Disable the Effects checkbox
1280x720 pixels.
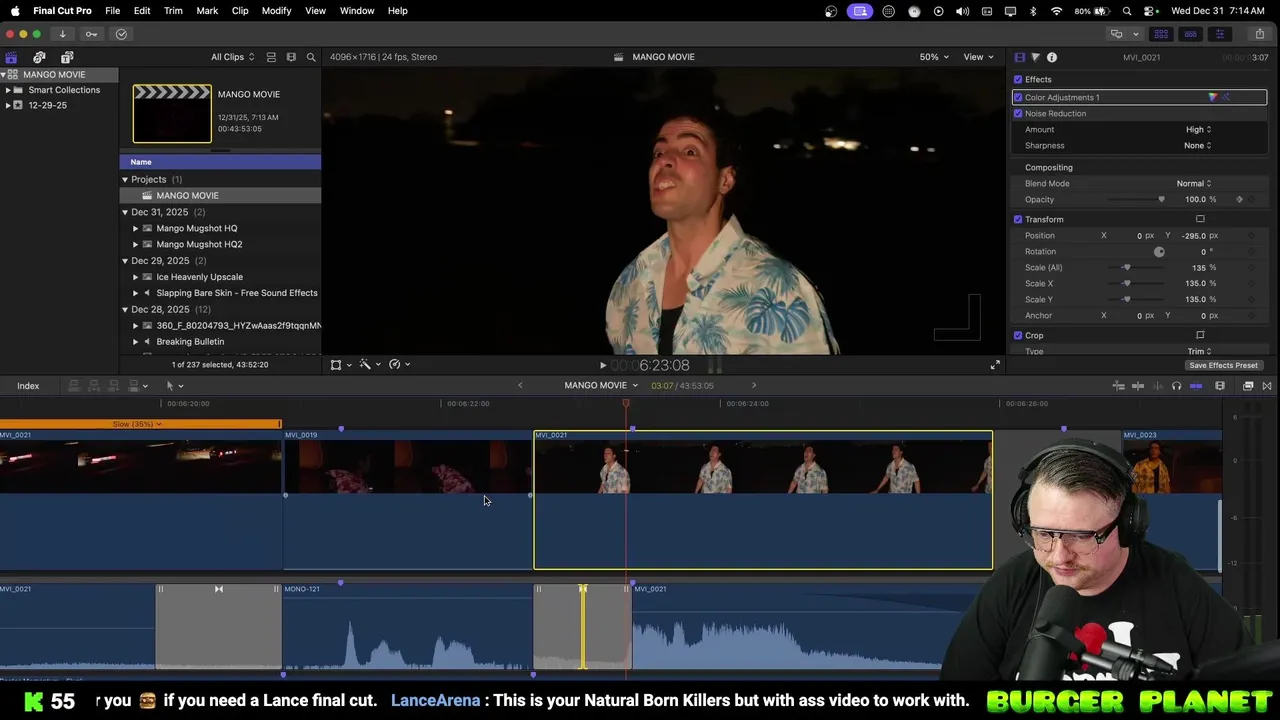1018,79
